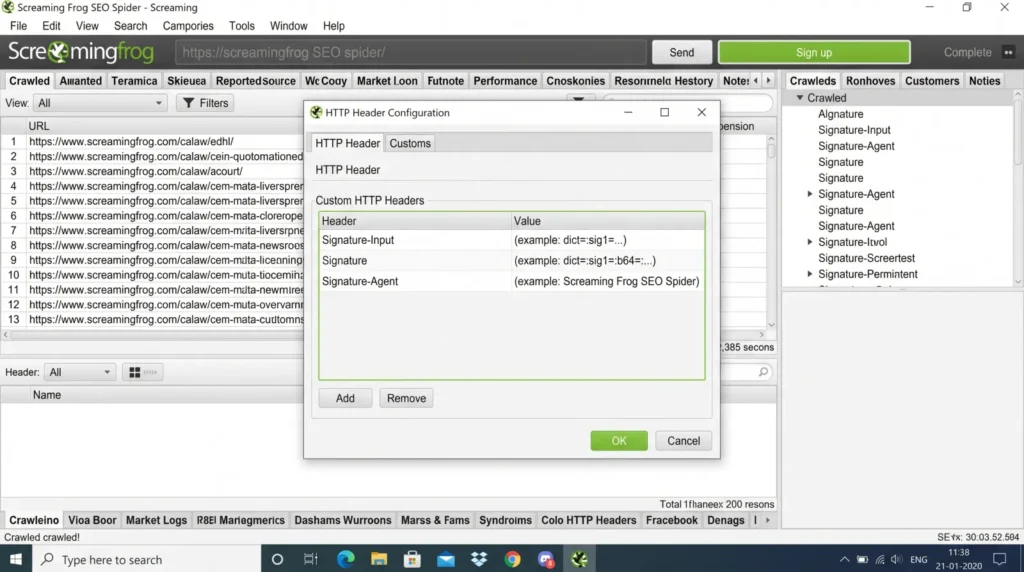The height and width of the screenshot is (572, 1024).
Task: Expand the Signature-Permintent tree node
Action: 810,274
